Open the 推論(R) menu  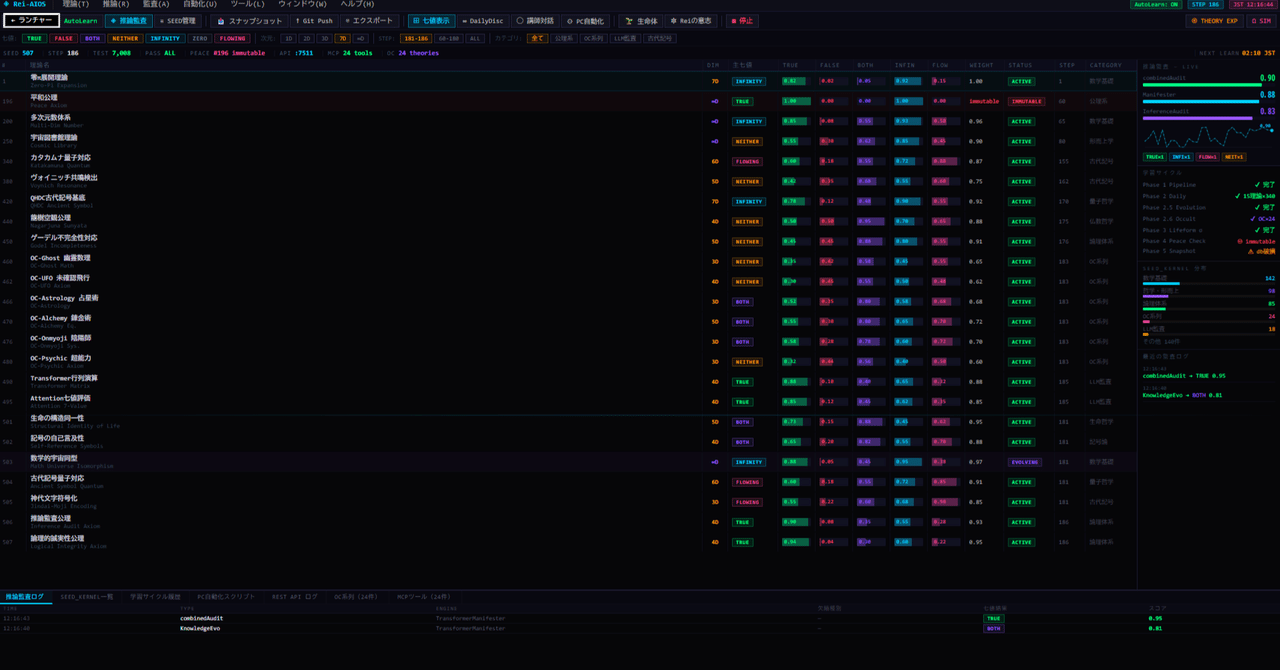click(x=116, y=4)
